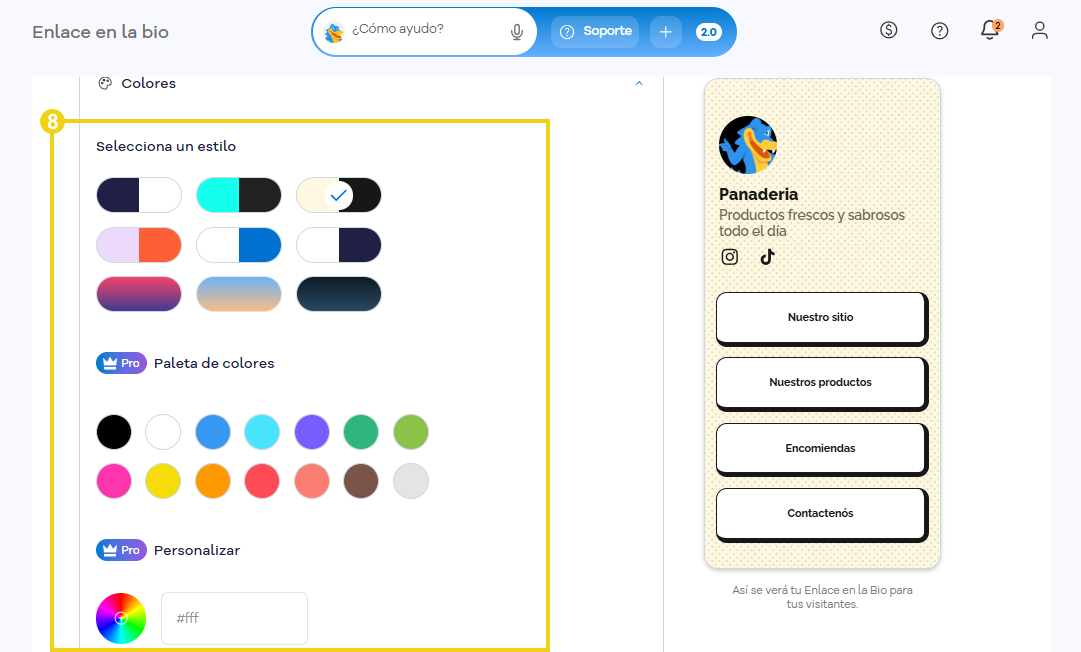This screenshot has width=1081, height=652.
Task: Click the Instagram icon in the preview
Action: coord(730,257)
